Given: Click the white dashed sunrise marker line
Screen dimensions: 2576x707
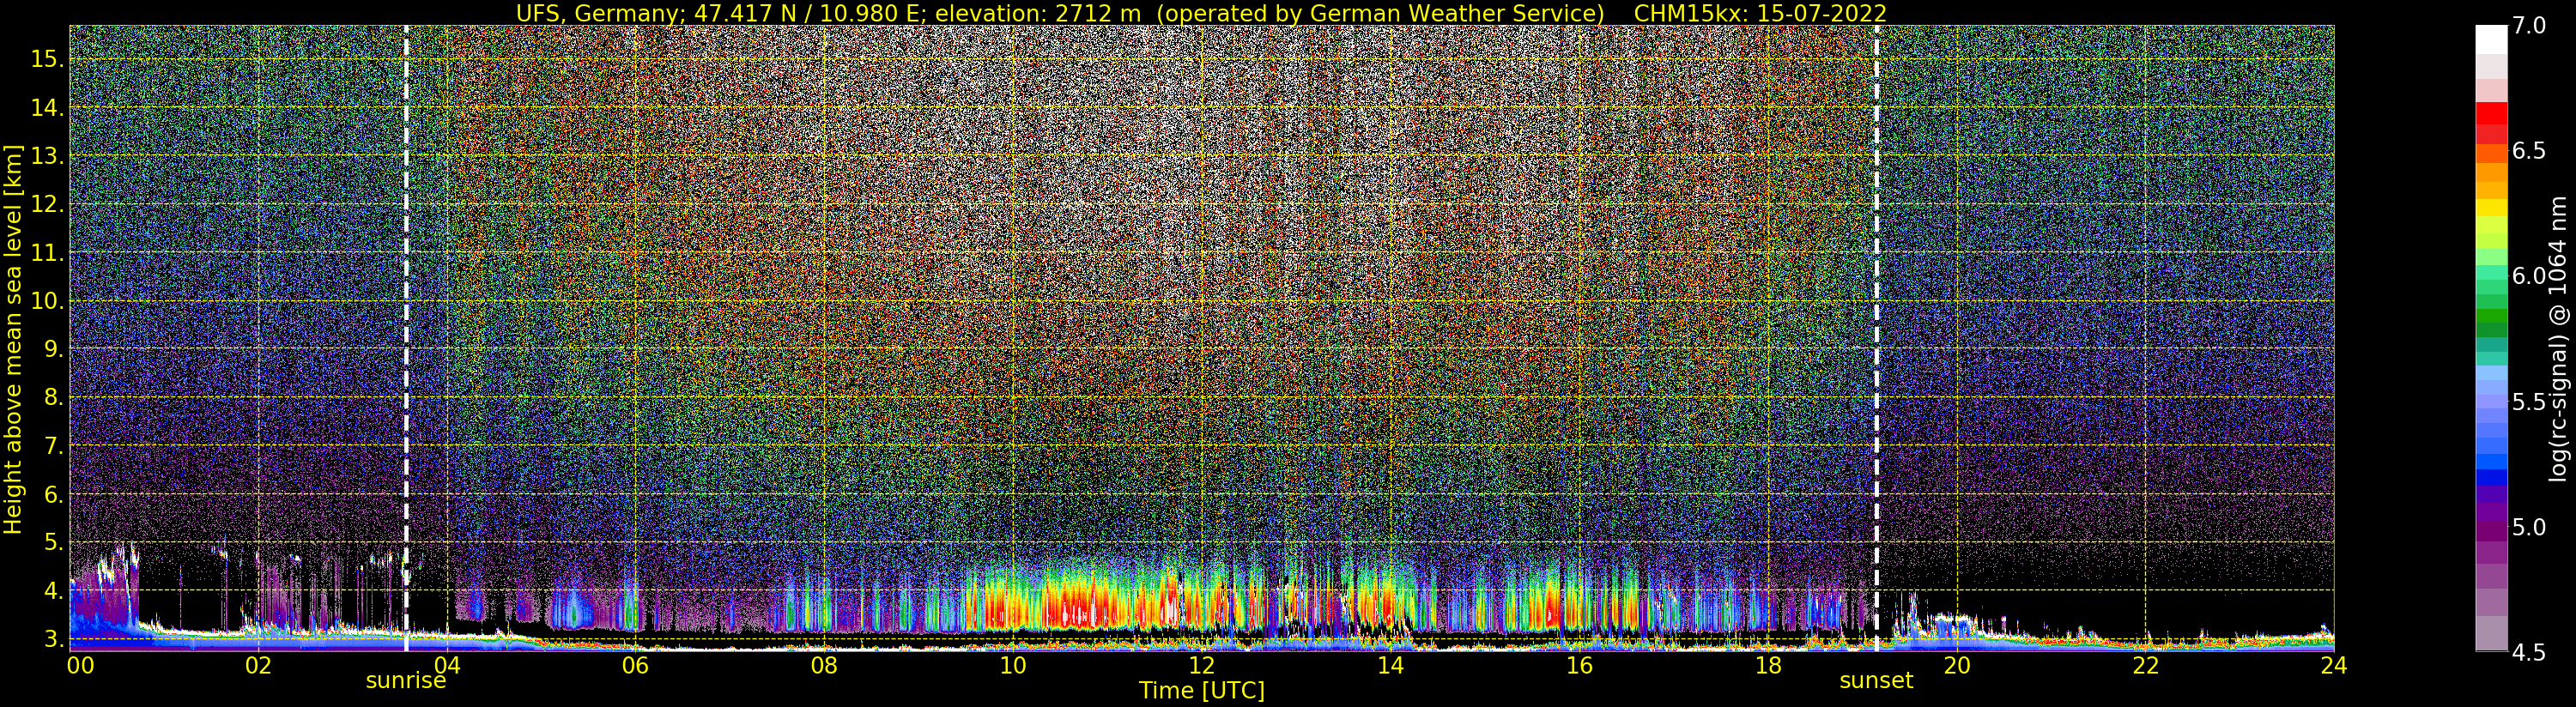Looking at the screenshot, I should pyautogui.click(x=406, y=338).
